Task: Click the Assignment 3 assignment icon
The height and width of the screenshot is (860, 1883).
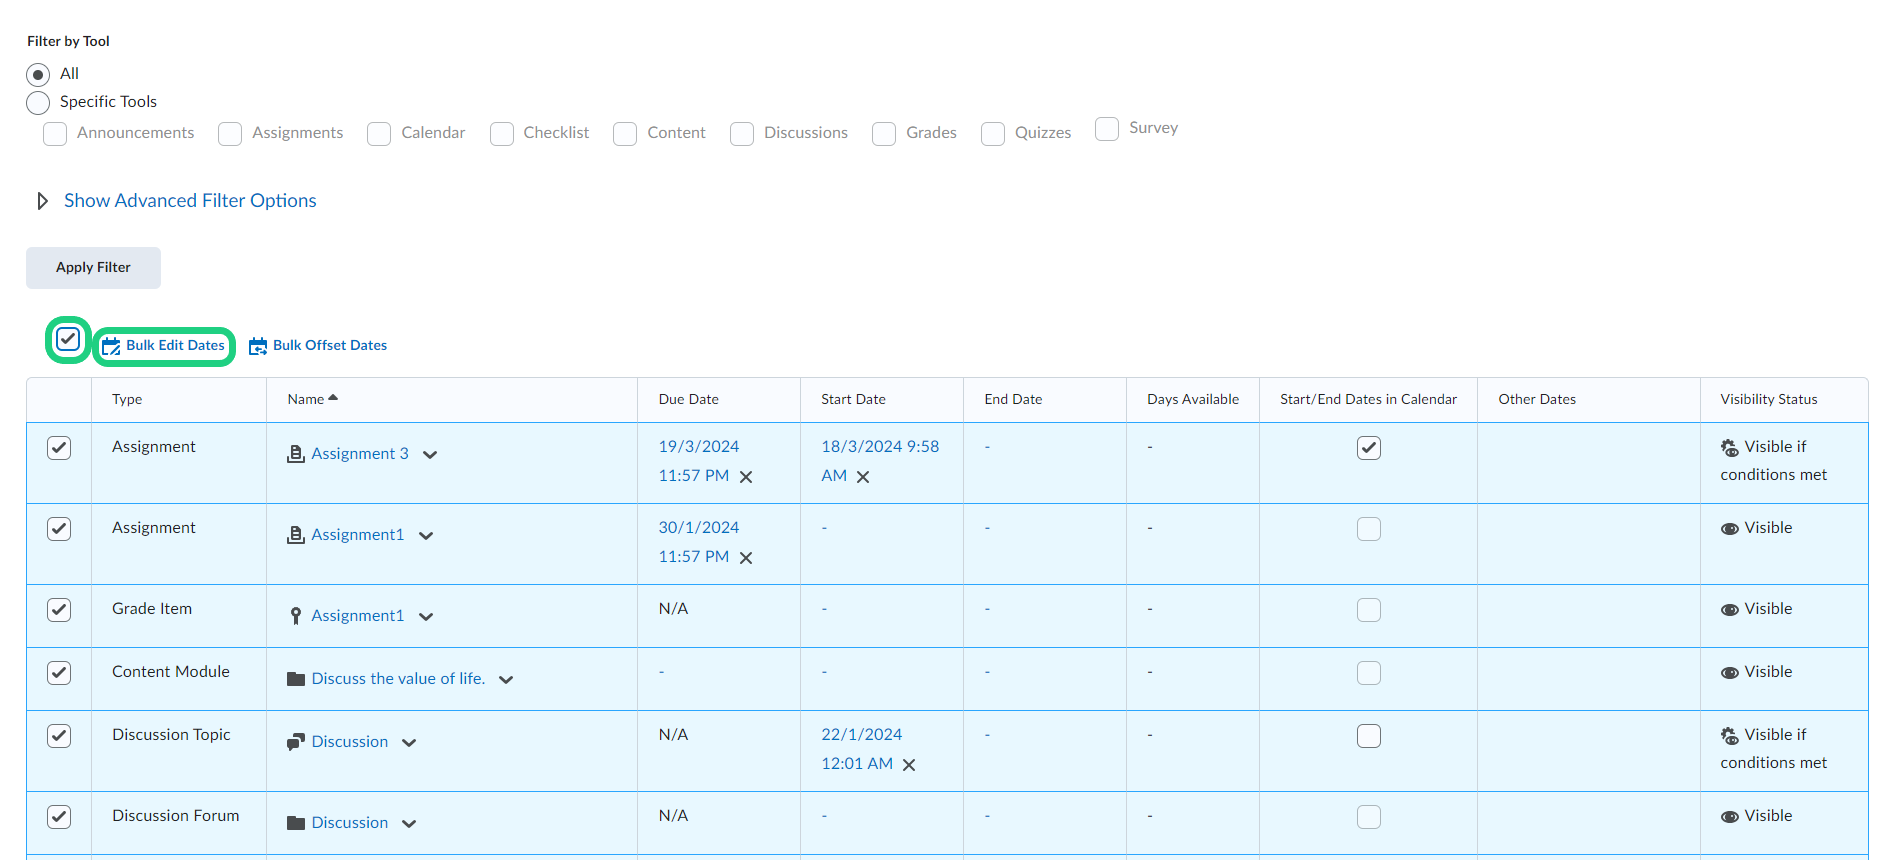Action: pyautogui.click(x=295, y=454)
